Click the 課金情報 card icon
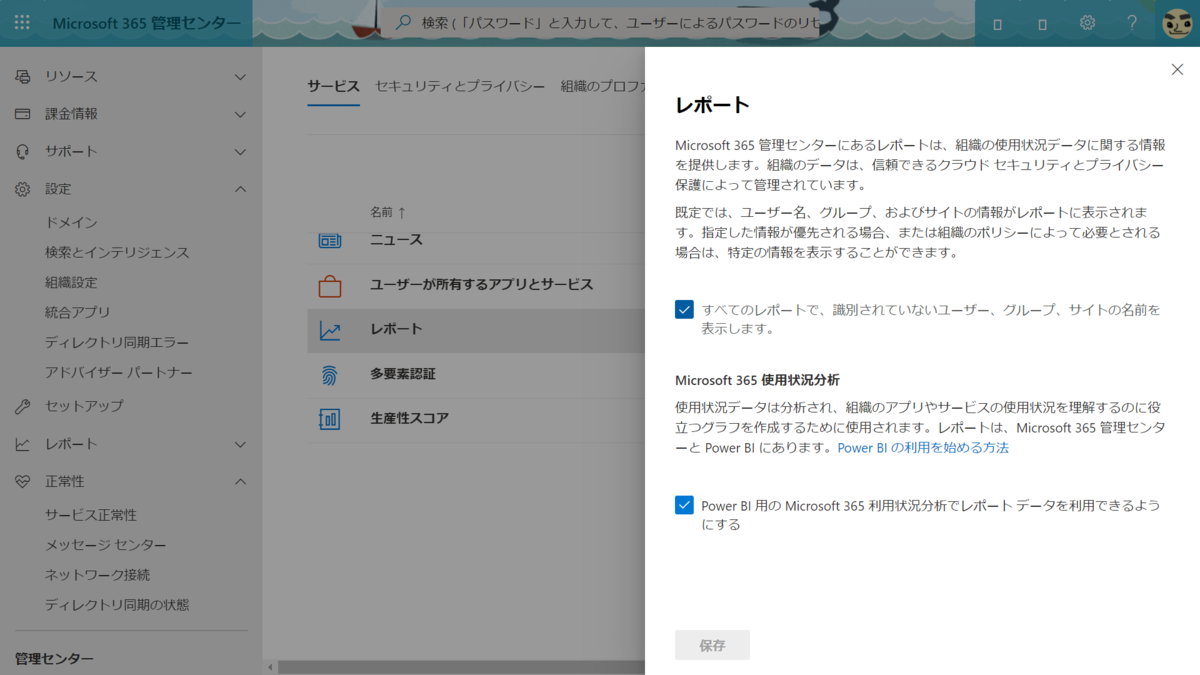Image resolution: width=1200 pixels, height=675 pixels. [x=23, y=114]
